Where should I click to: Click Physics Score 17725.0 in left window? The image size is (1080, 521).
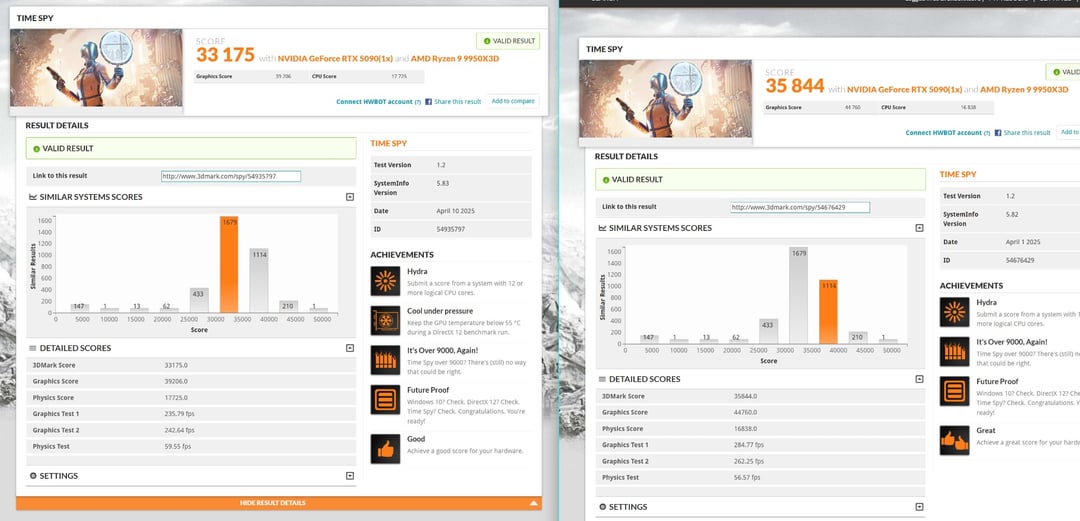[176, 398]
